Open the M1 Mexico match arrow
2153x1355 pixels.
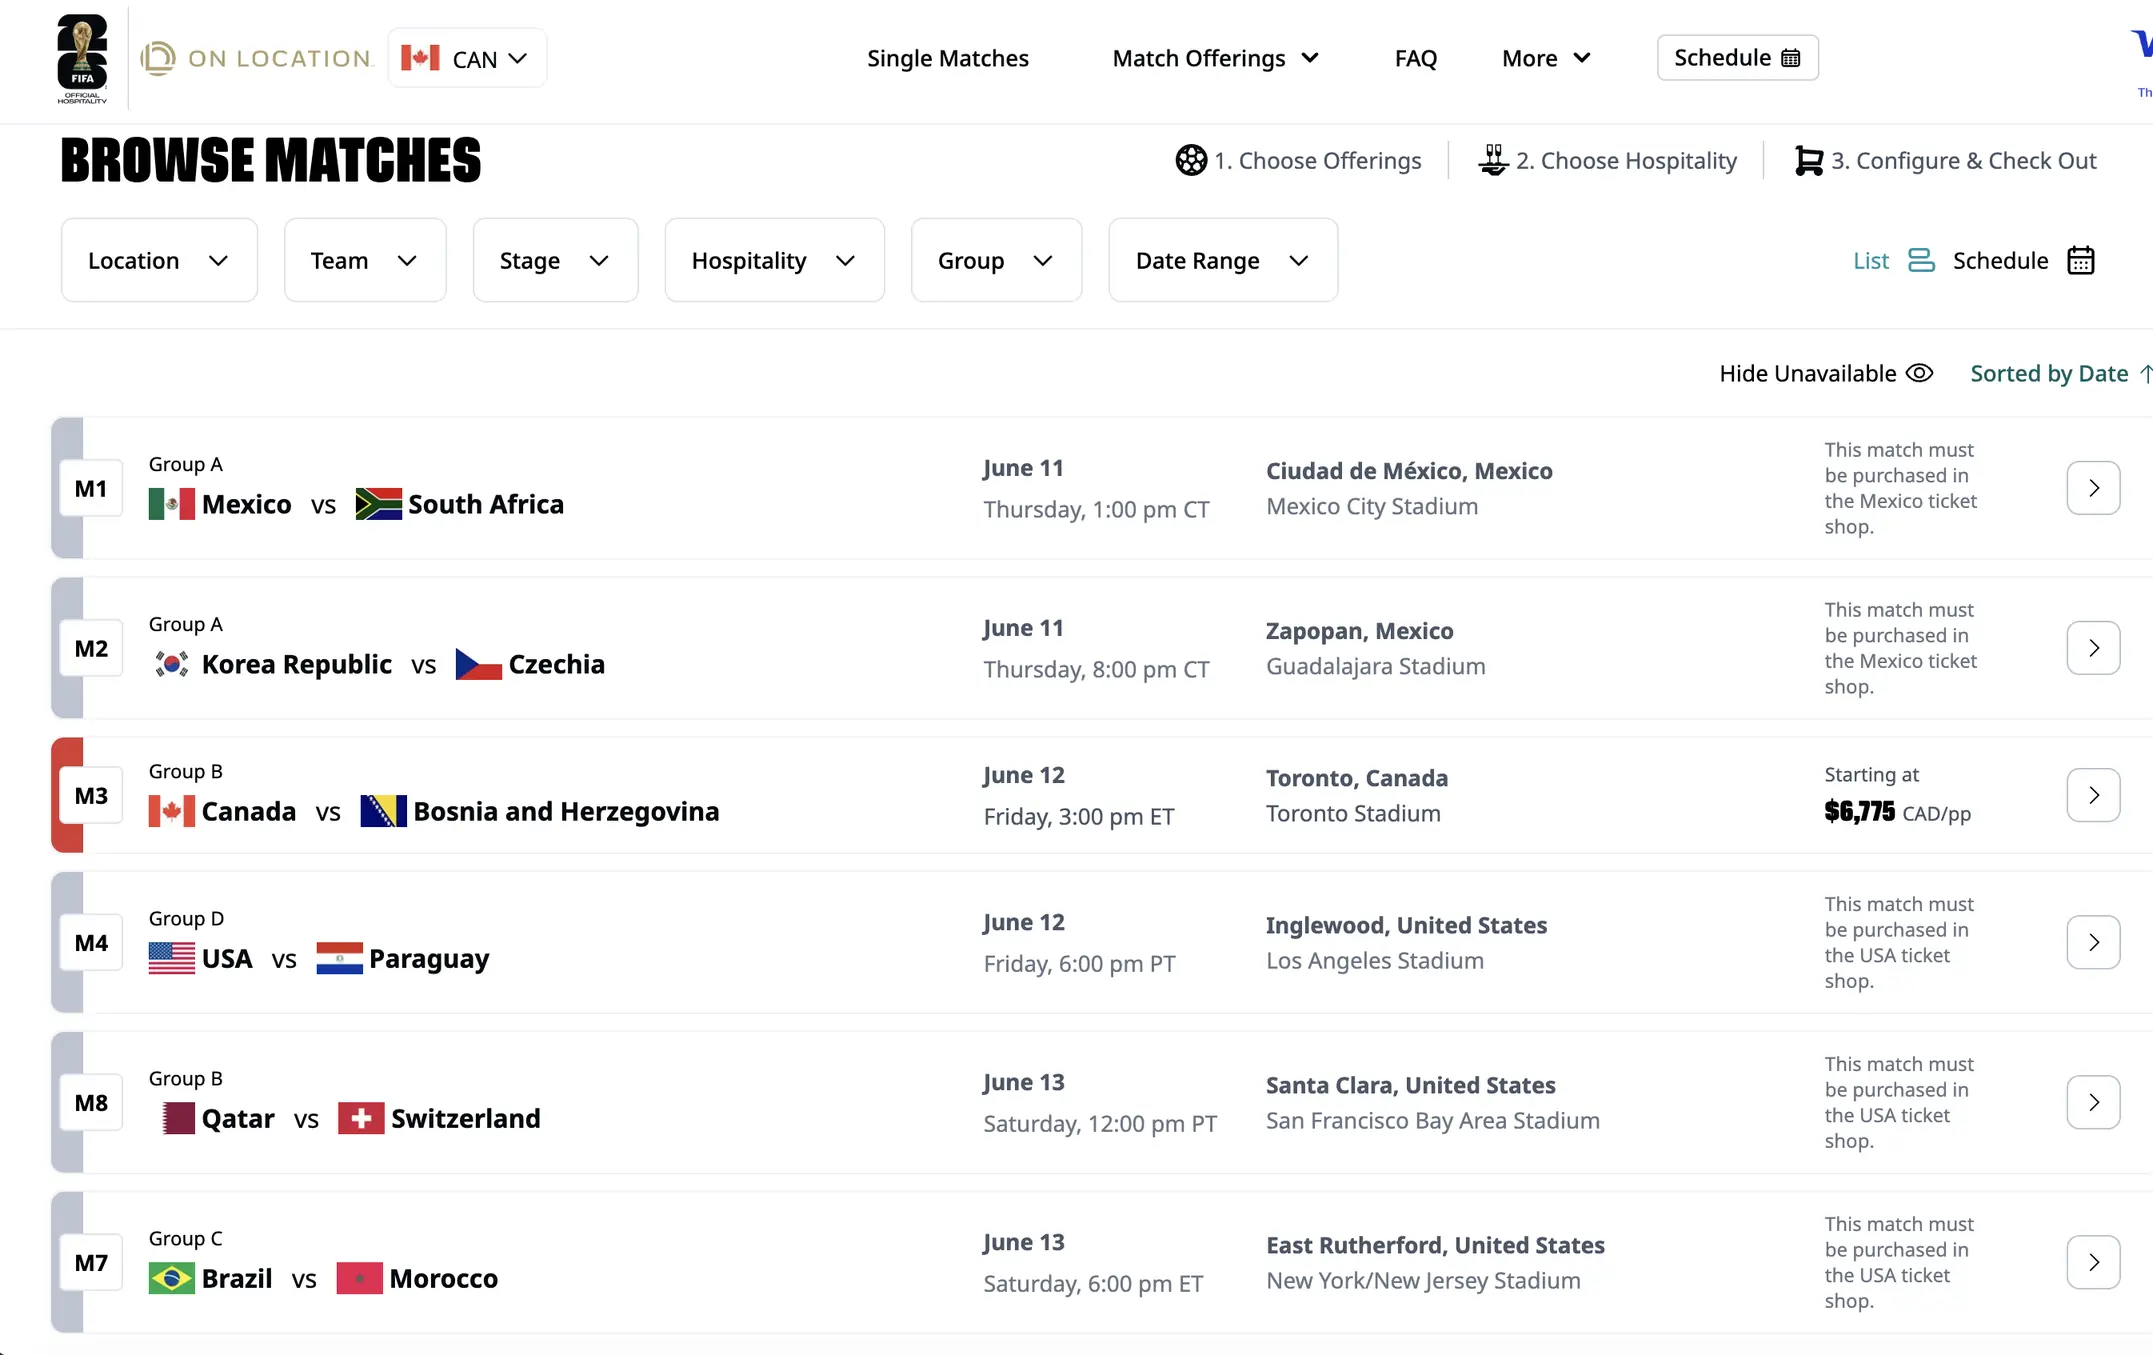pos(2093,488)
